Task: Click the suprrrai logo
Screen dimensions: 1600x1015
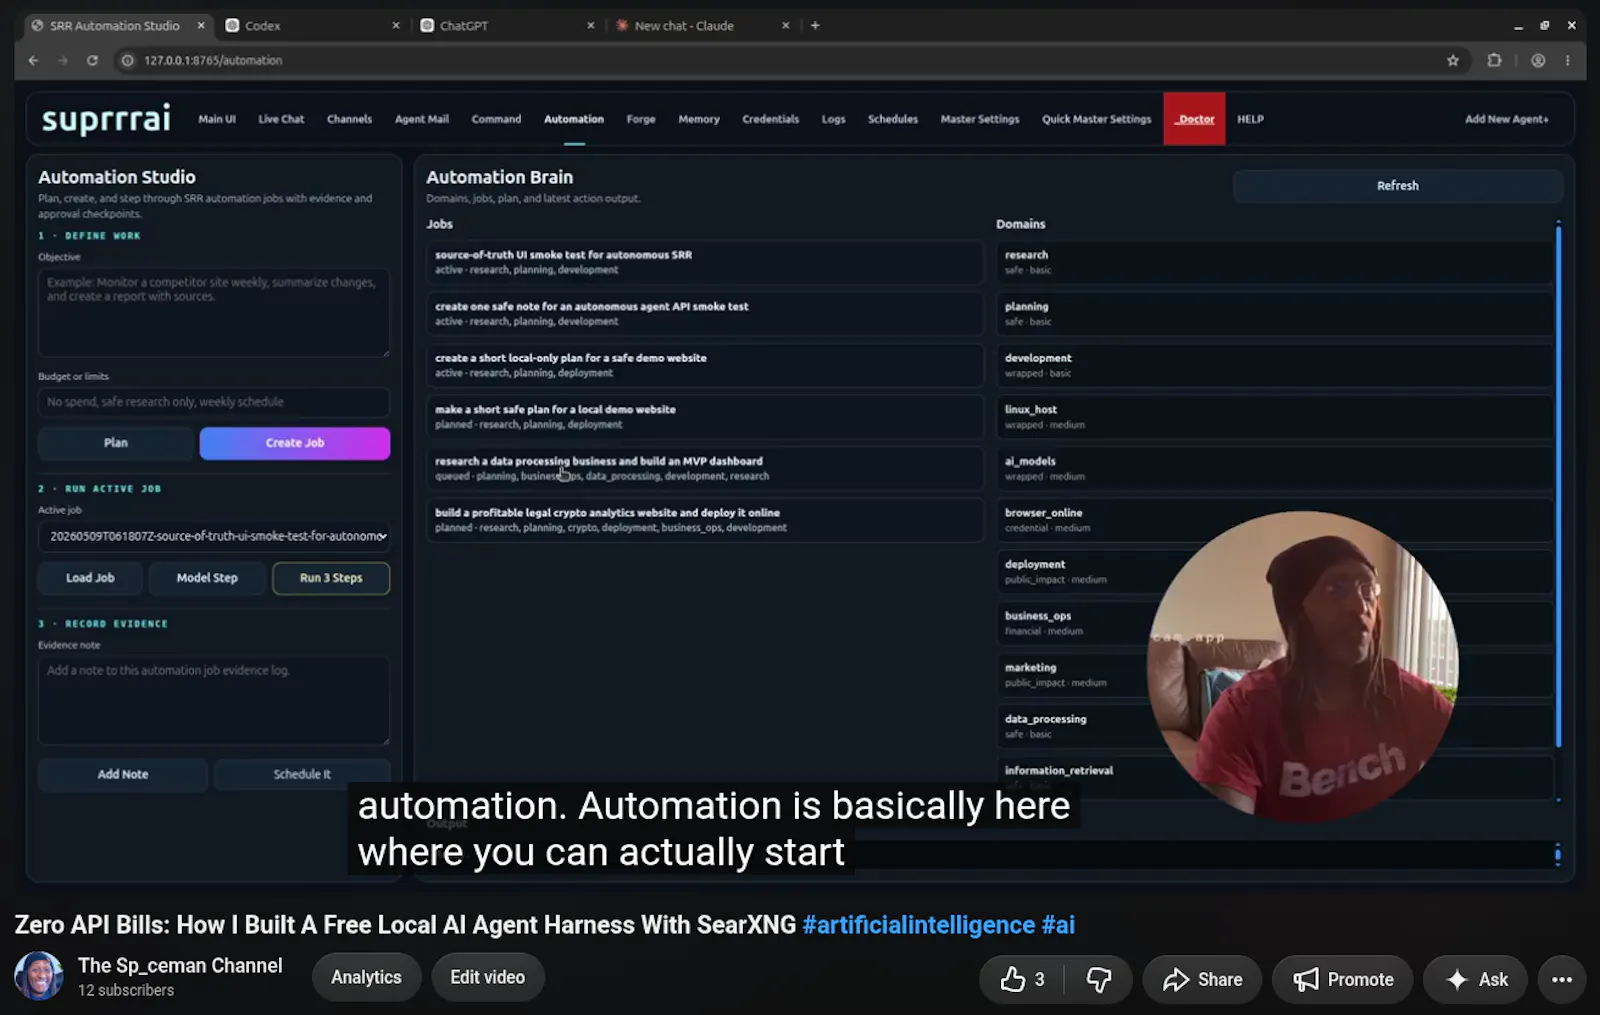Action: (106, 119)
